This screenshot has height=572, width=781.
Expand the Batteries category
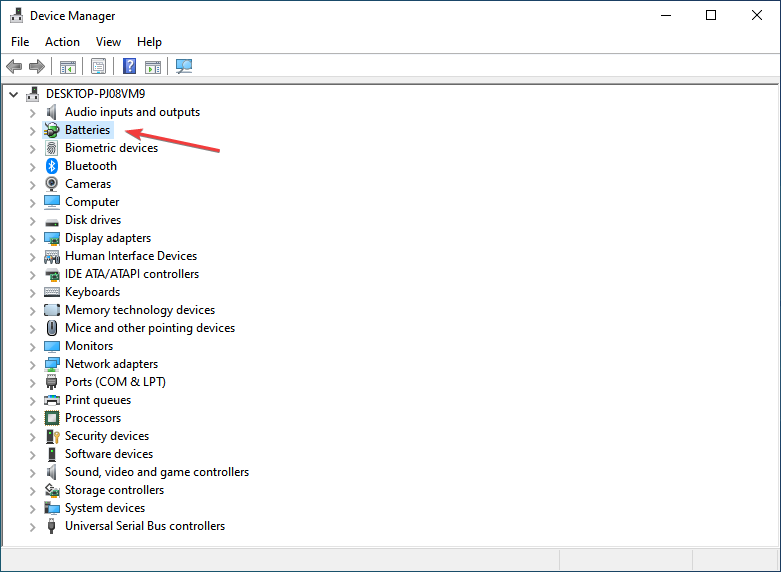tap(32, 131)
